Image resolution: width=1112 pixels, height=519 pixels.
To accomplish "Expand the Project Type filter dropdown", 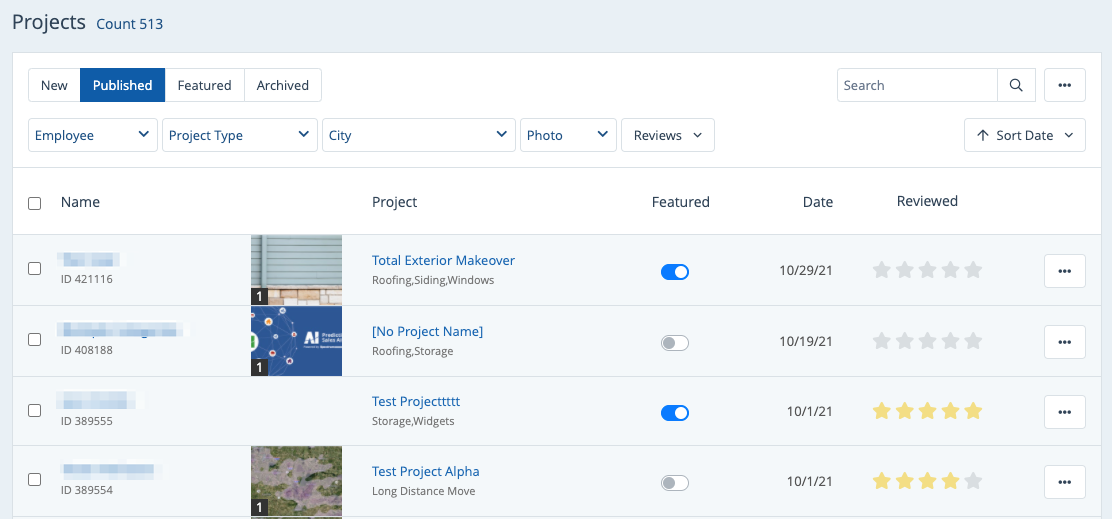I will (239, 135).
